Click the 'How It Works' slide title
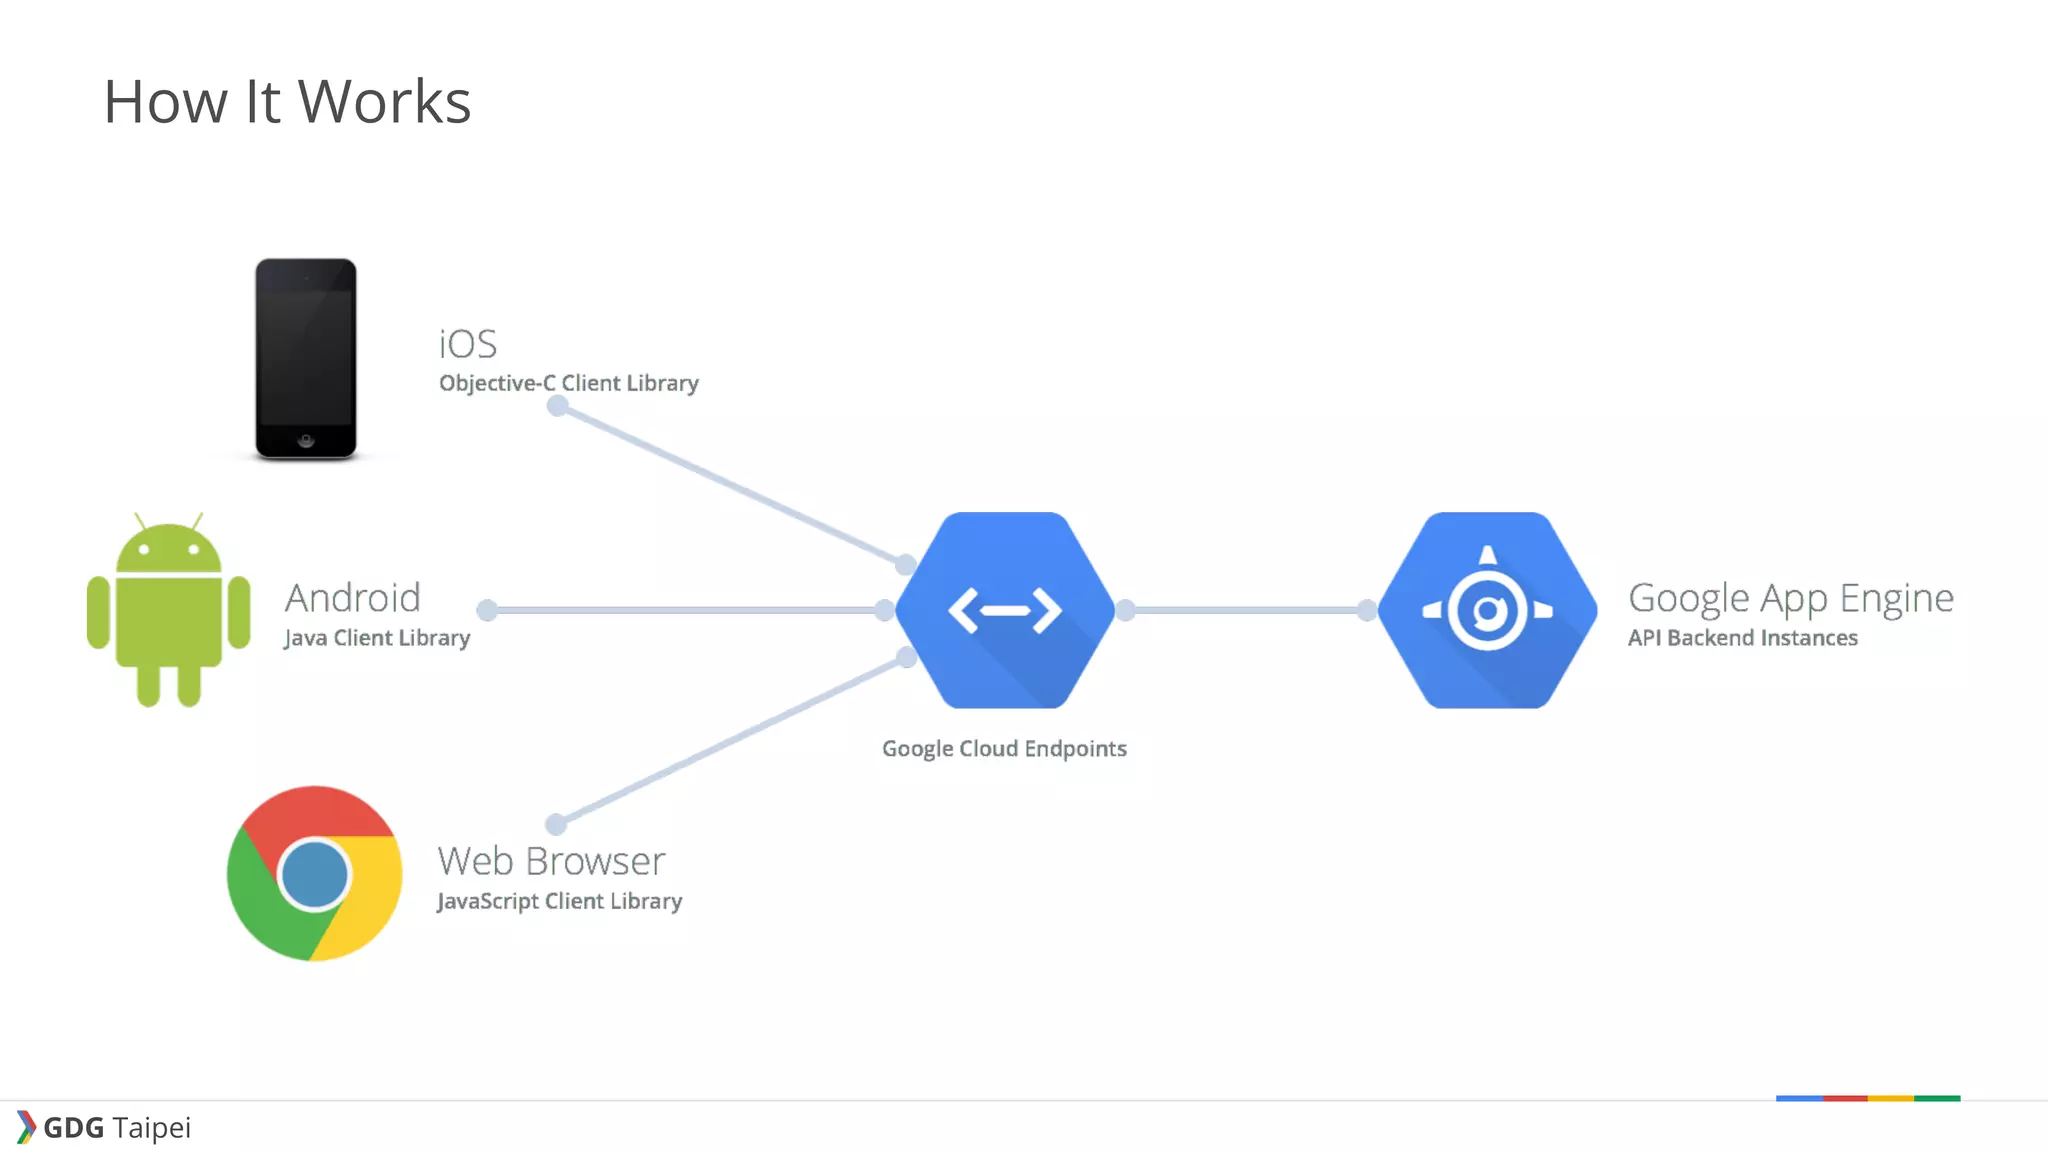This screenshot has width=2048, height=1152. (287, 102)
